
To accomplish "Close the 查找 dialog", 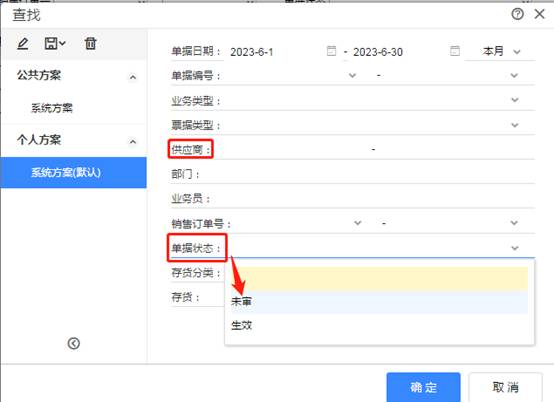I will click(540, 14).
